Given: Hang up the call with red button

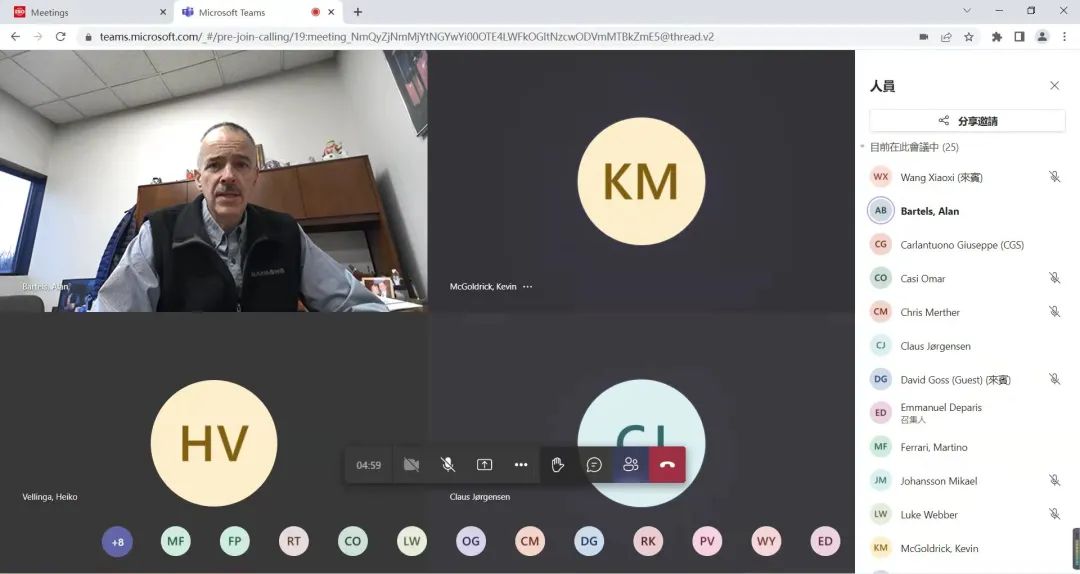Looking at the screenshot, I should click(667, 465).
